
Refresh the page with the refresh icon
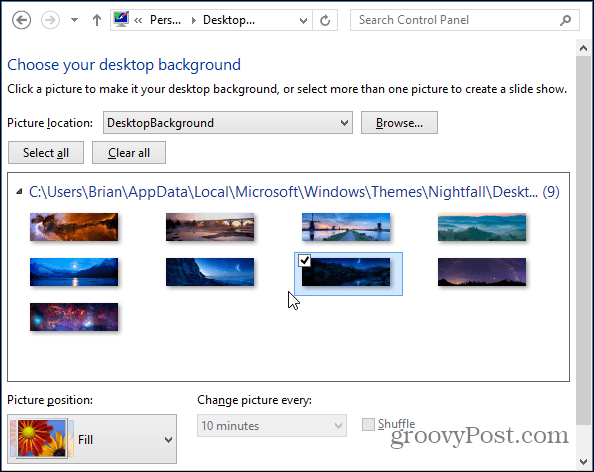325,20
